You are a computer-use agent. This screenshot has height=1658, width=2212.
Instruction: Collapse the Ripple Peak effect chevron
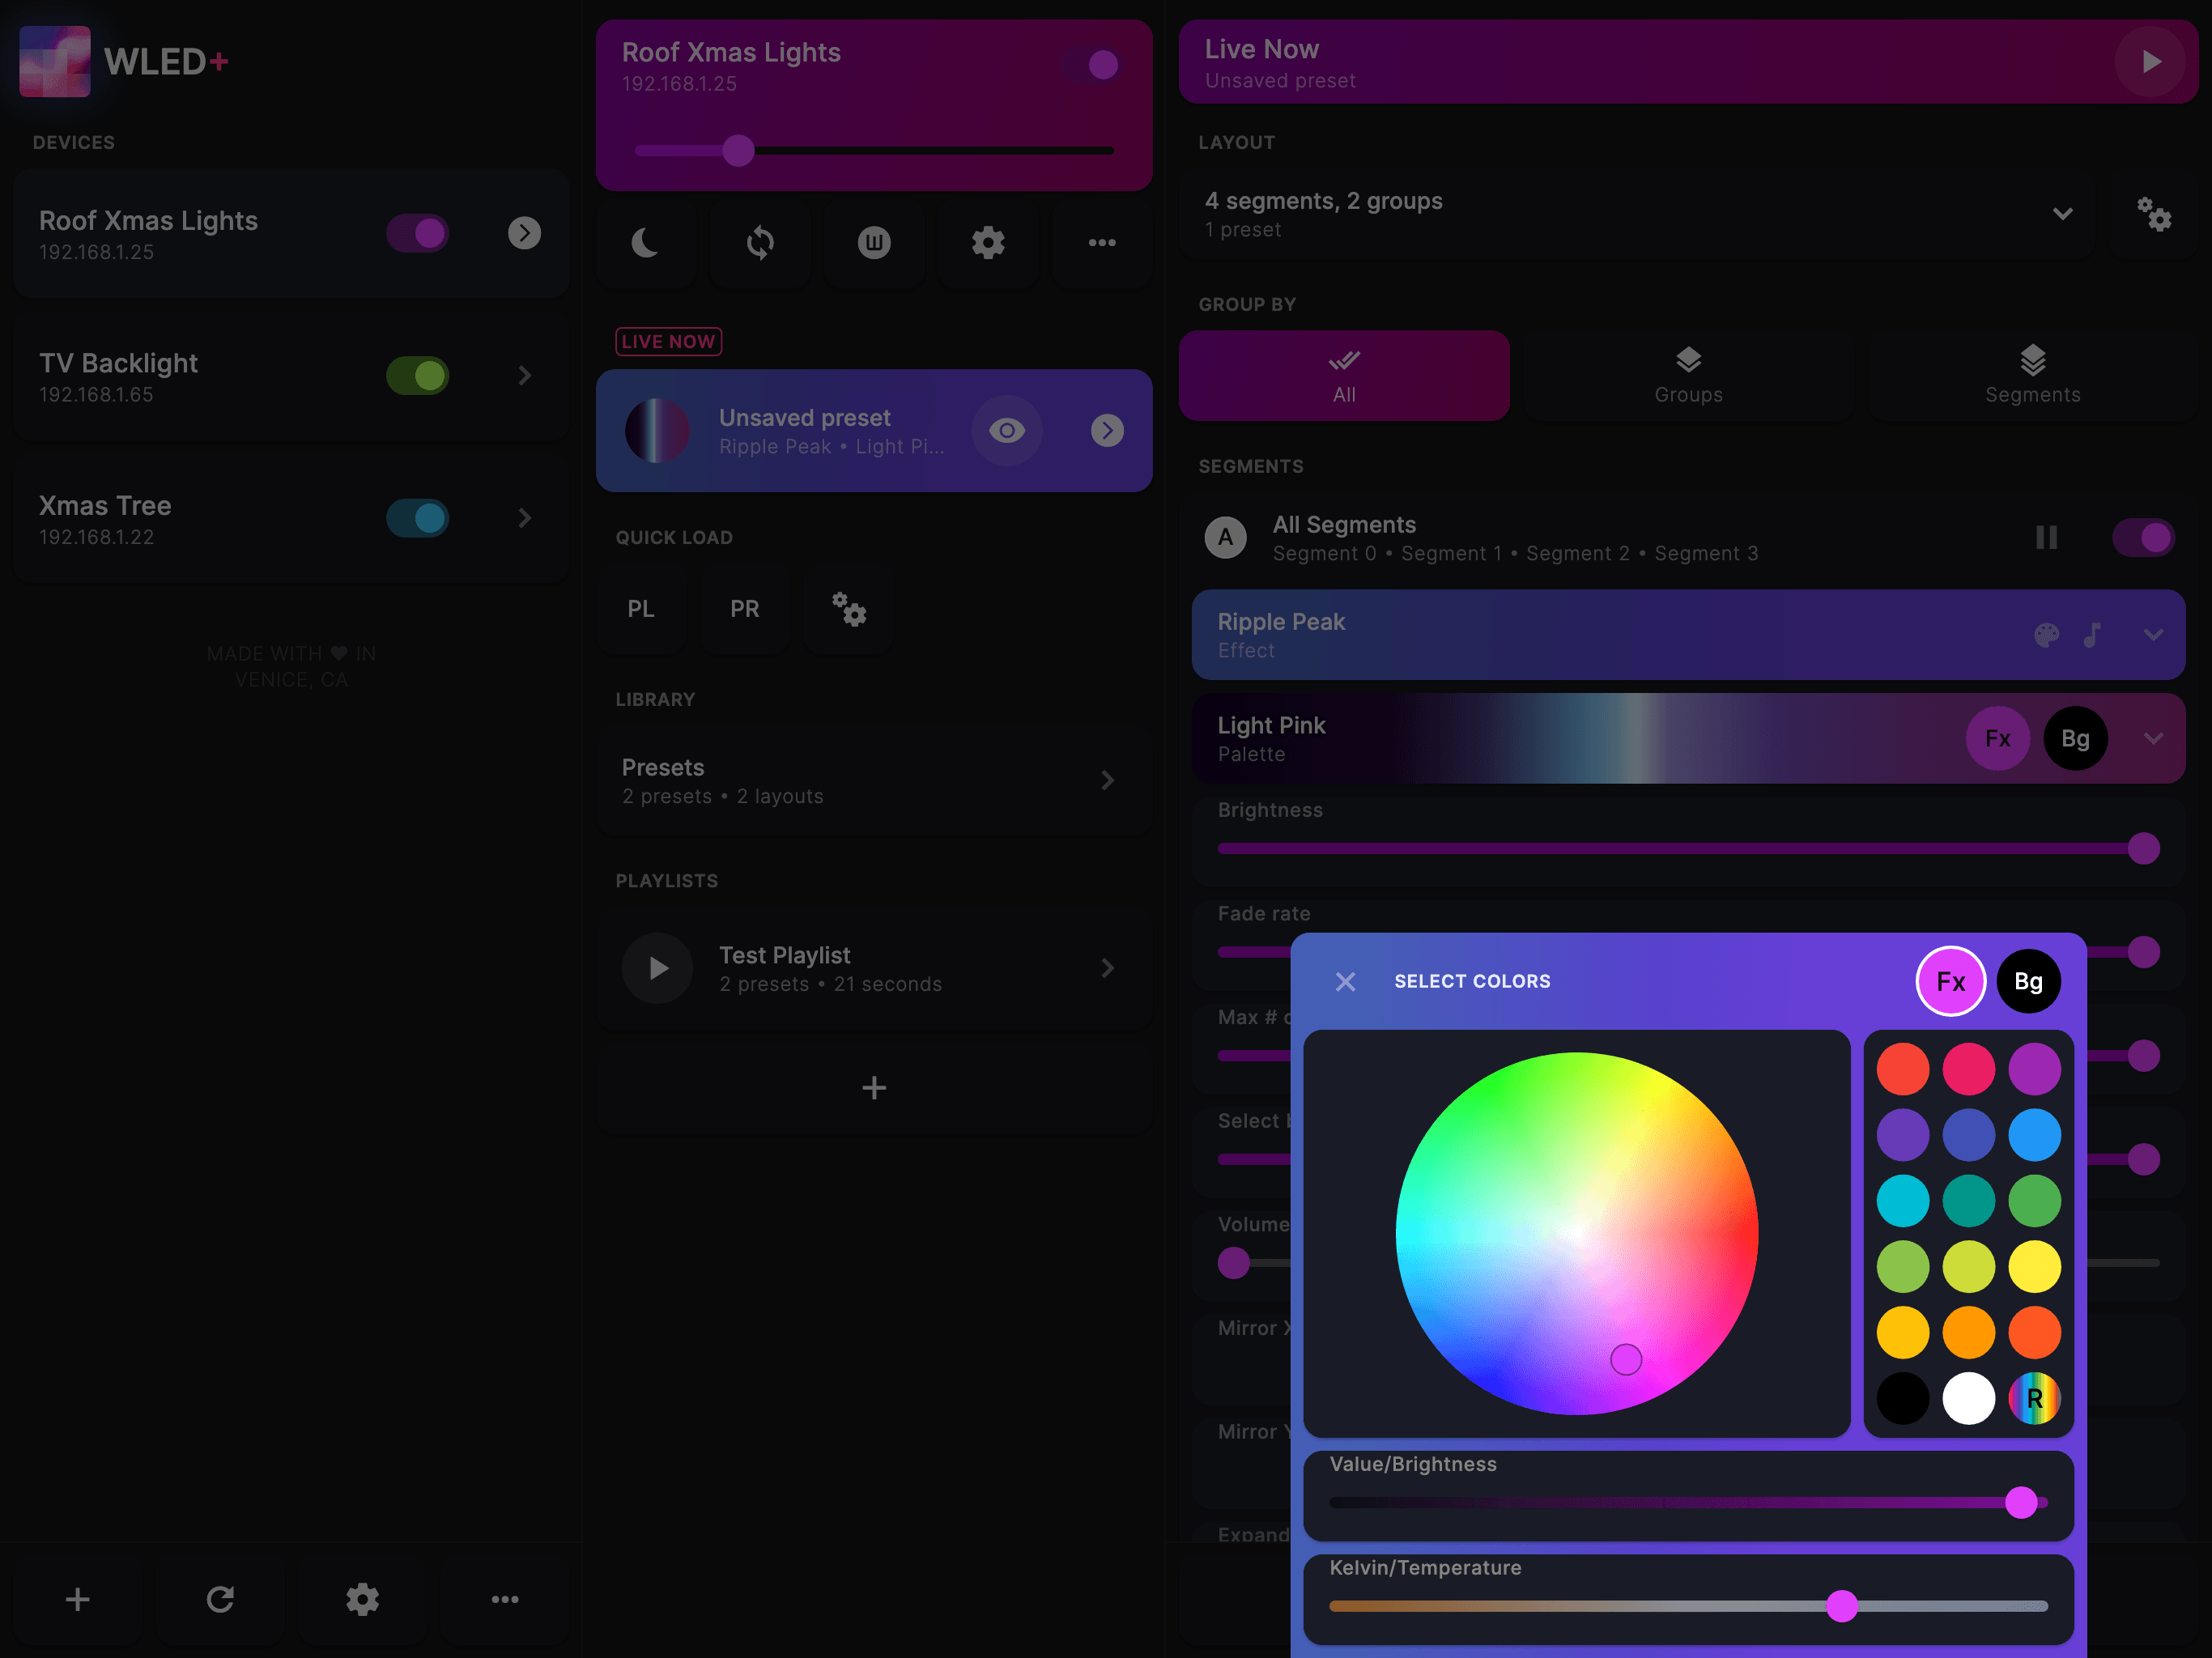[2154, 635]
